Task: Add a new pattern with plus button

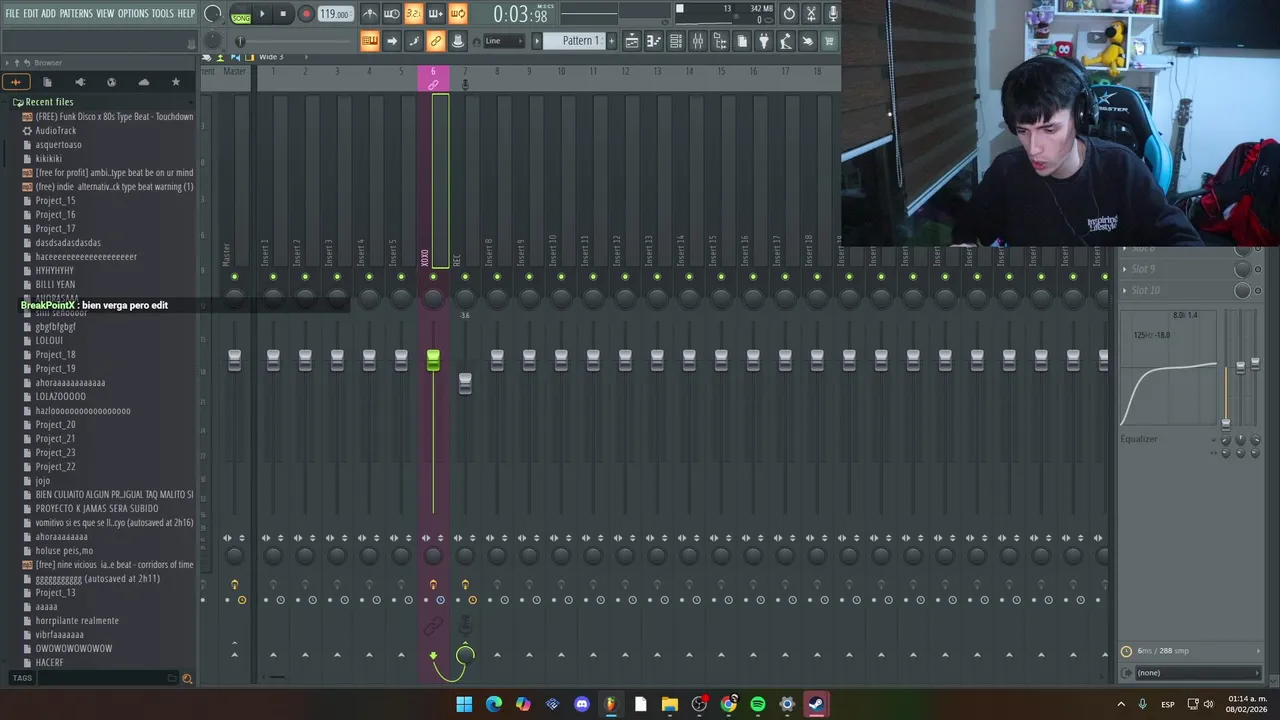Action: coord(612,41)
